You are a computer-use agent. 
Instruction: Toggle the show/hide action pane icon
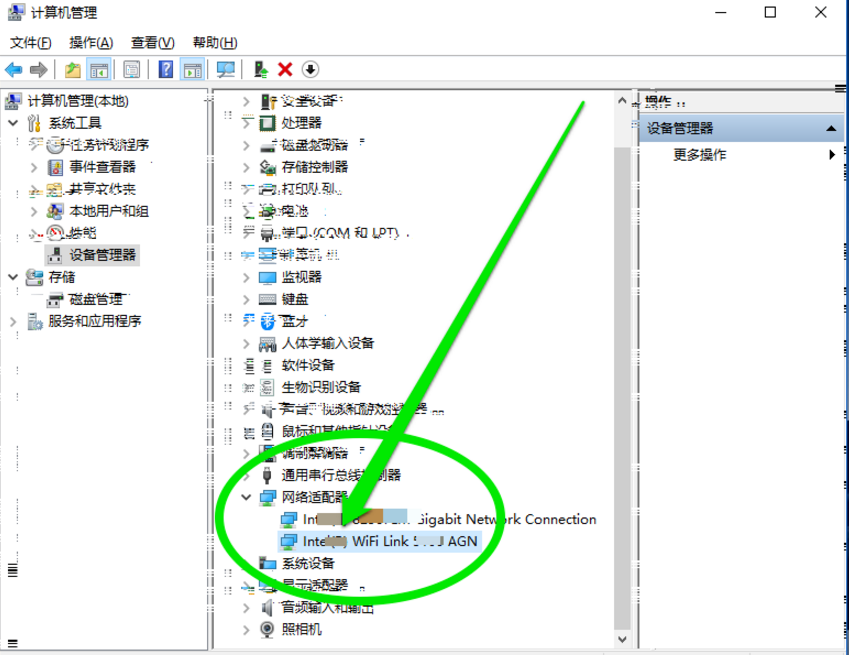[x=192, y=69]
